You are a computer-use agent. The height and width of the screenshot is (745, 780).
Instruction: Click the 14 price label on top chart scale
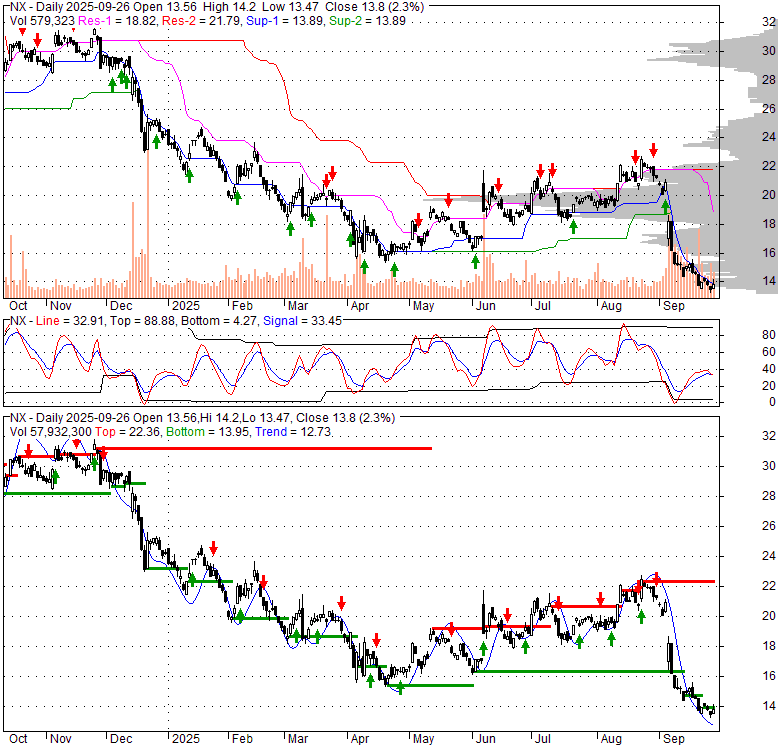click(x=769, y=280)
